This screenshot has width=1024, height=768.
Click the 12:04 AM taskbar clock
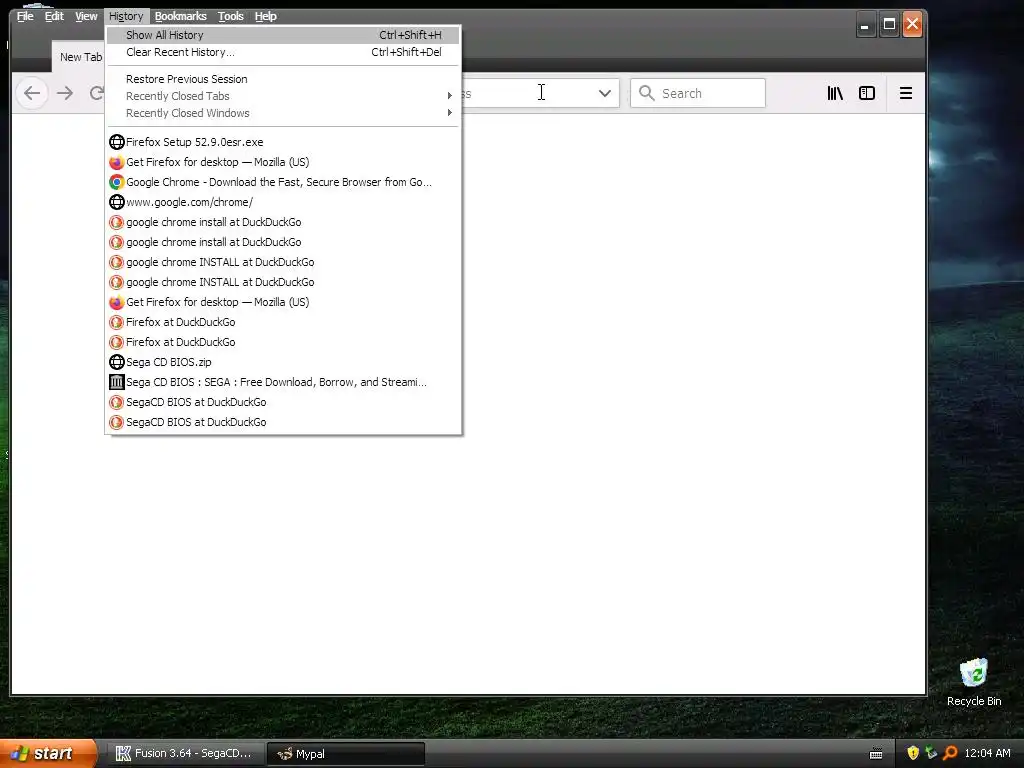tap(987, 753)
